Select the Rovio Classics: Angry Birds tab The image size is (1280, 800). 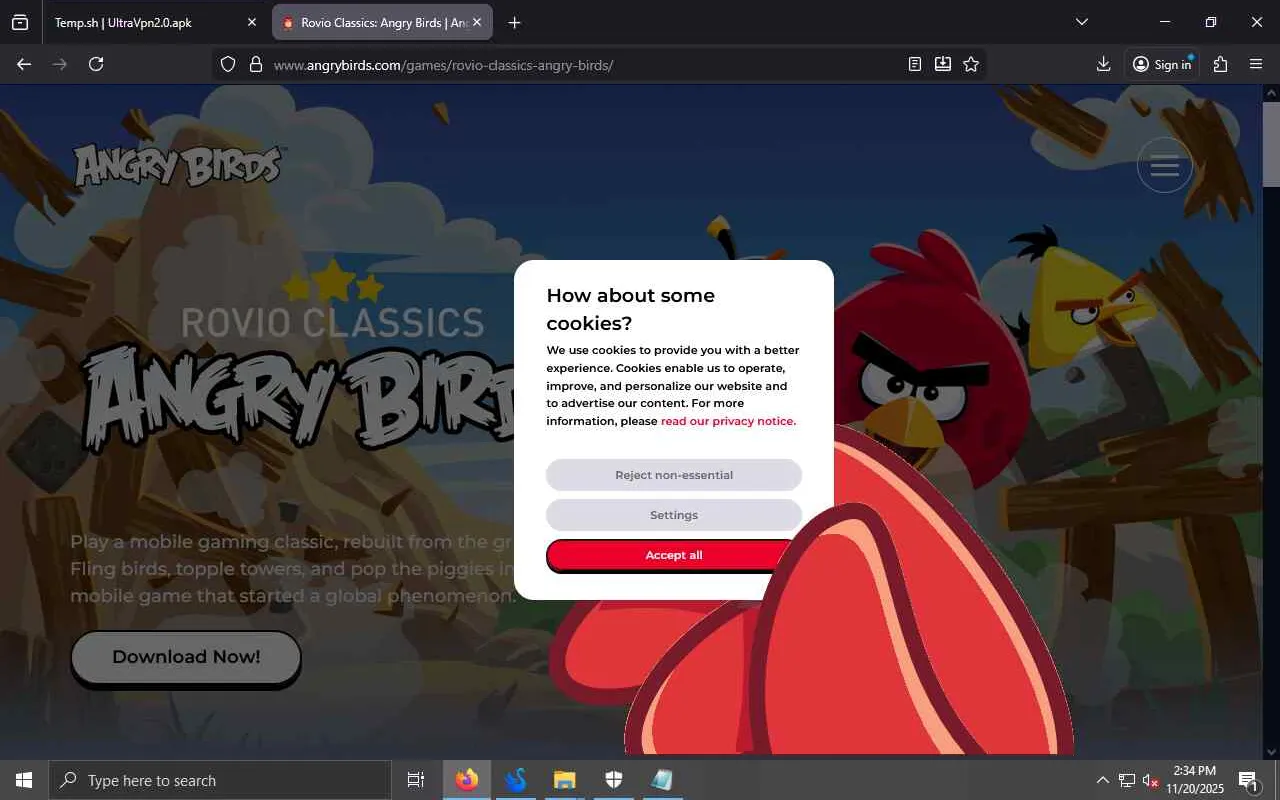click(x=382, y=22)
